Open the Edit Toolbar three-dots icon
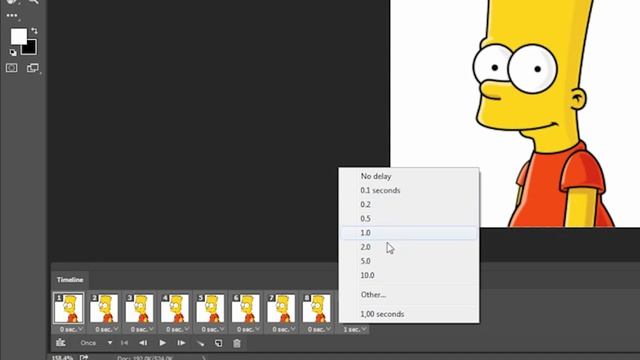The height and width of the screenshot is (360, 640). tap(12, 16)
